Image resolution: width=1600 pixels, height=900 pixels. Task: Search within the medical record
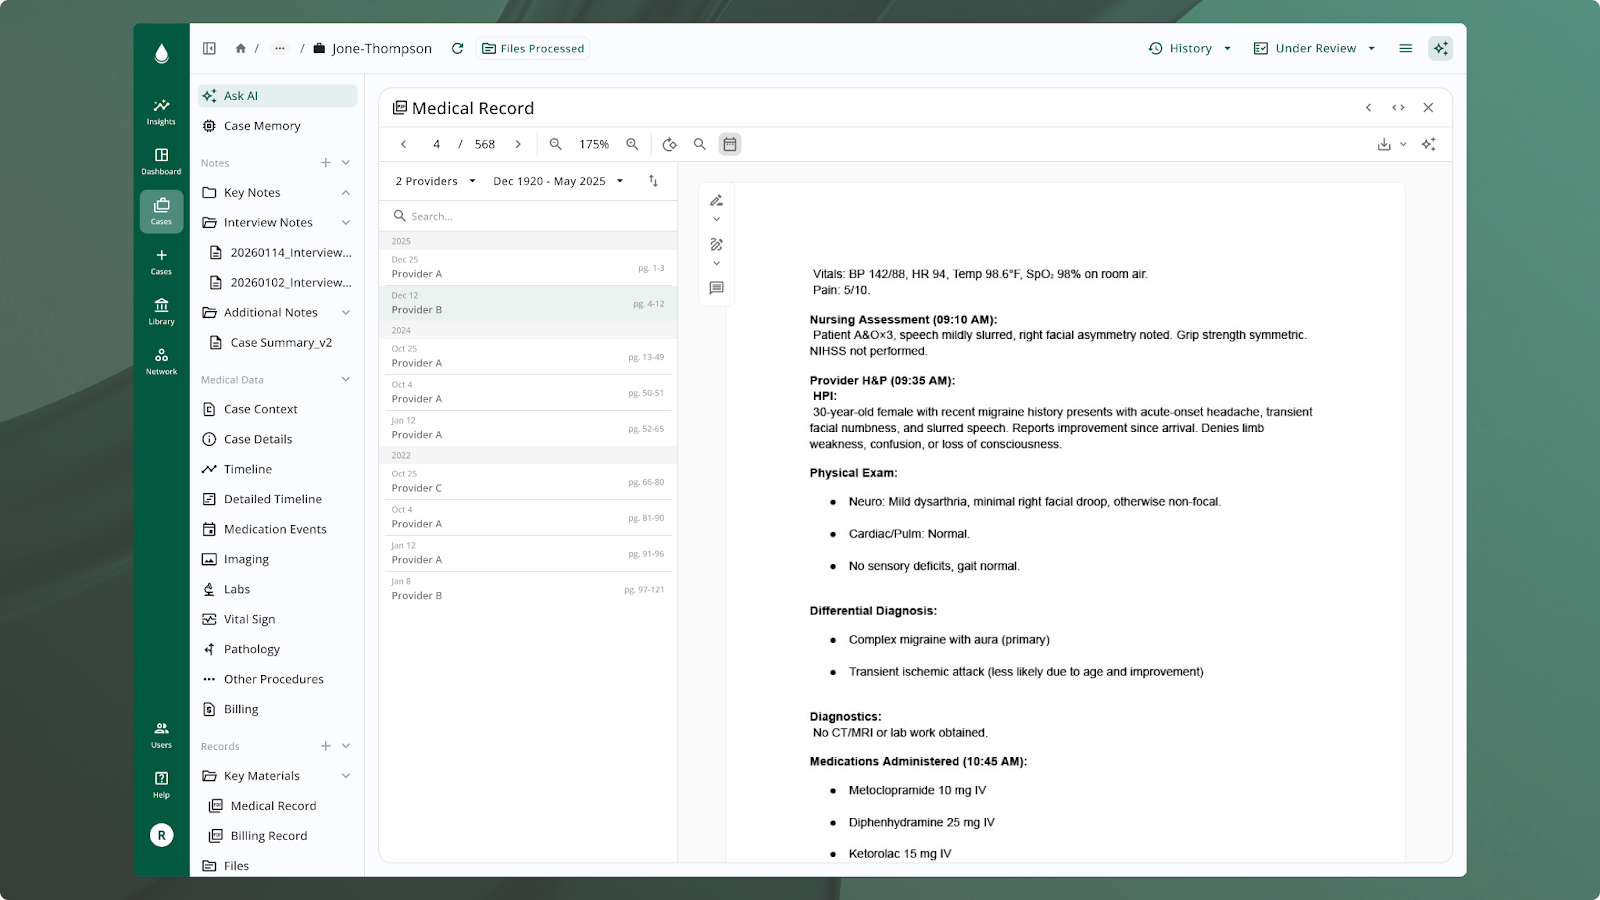pos(700,144)
